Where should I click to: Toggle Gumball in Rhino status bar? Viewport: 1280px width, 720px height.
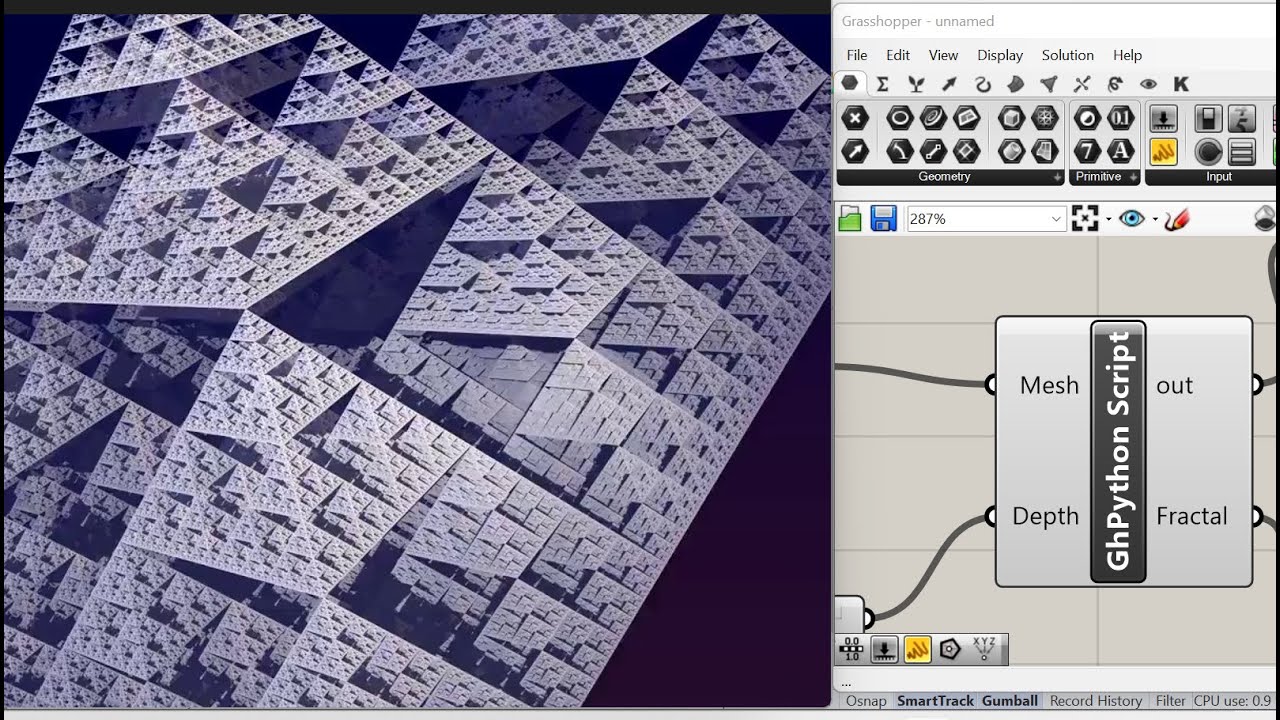point(1010,701)
